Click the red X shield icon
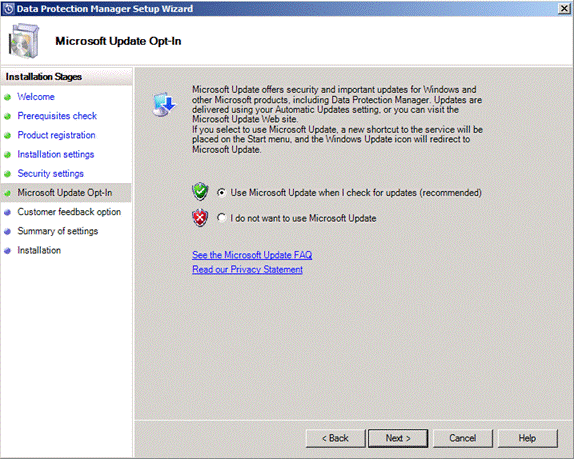The width and height of the screenshot is (574, 459). (x=200, y=218)
